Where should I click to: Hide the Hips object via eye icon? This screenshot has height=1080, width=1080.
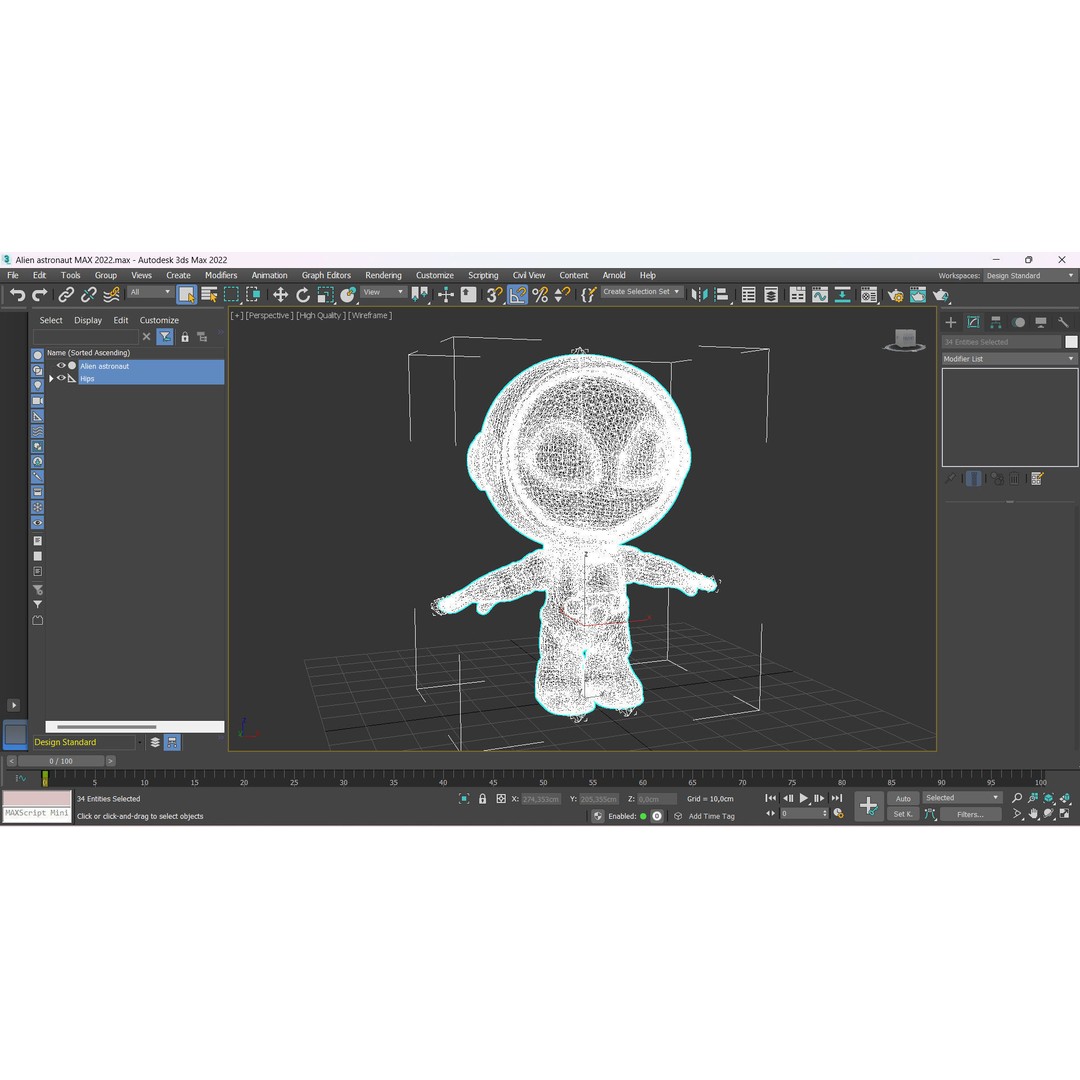point(61,378)
